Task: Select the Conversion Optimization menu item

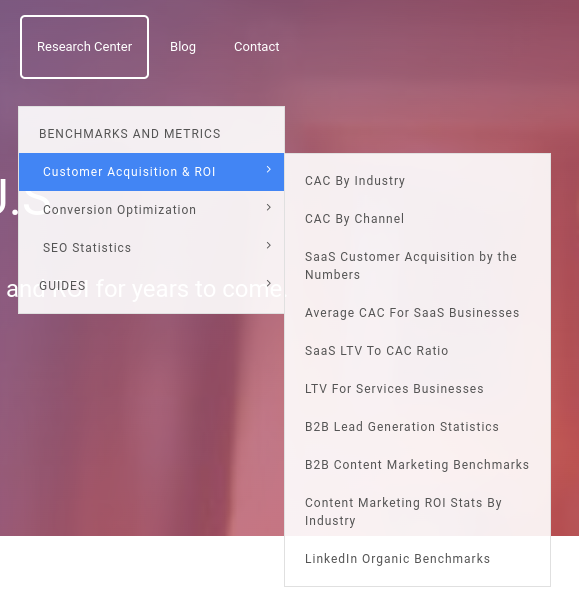Action: click(152, 210)
